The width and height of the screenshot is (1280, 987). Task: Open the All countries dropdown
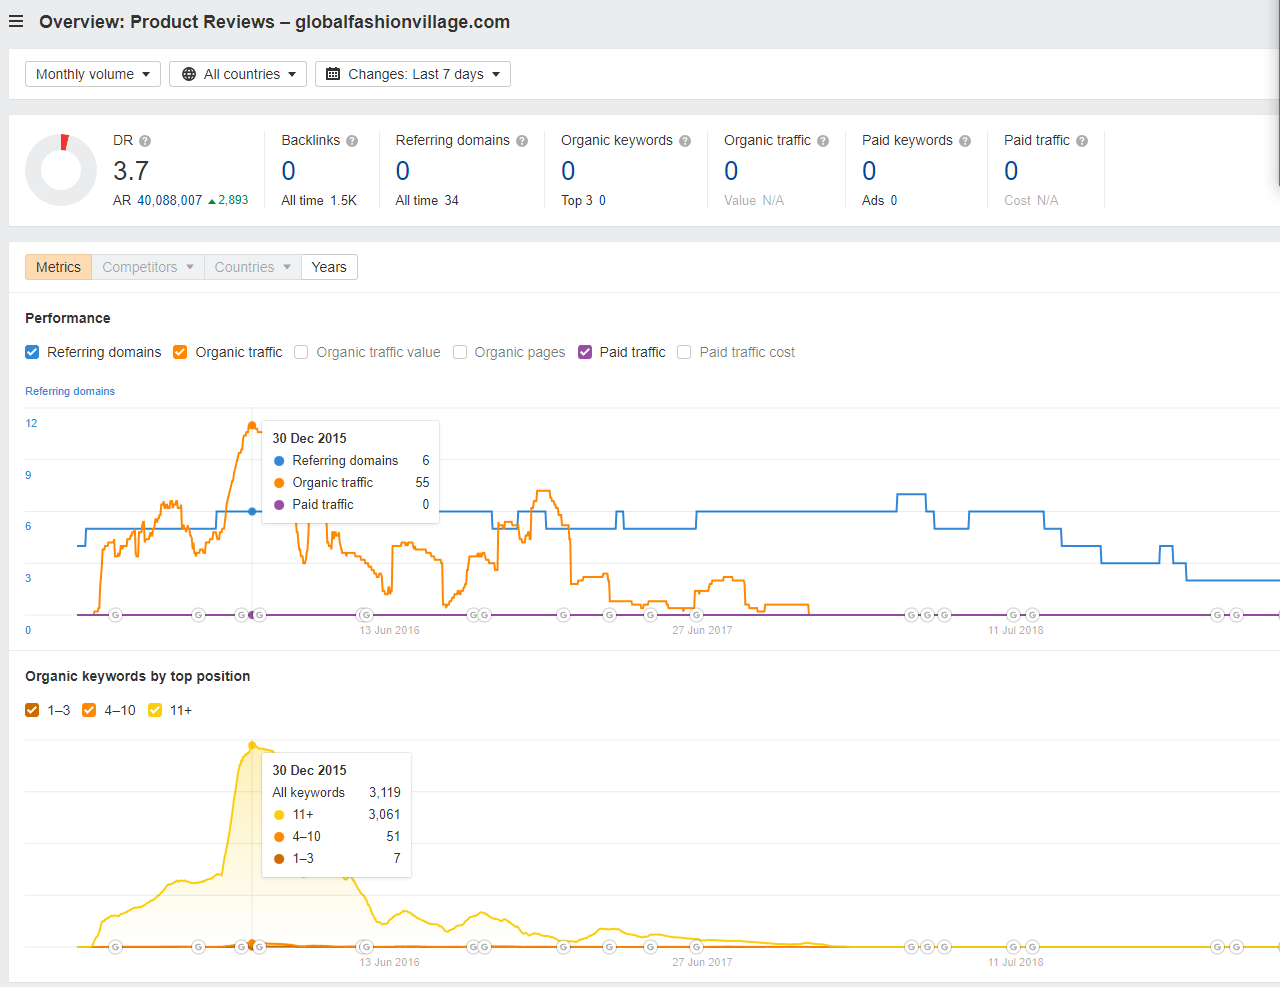[238, 74]
